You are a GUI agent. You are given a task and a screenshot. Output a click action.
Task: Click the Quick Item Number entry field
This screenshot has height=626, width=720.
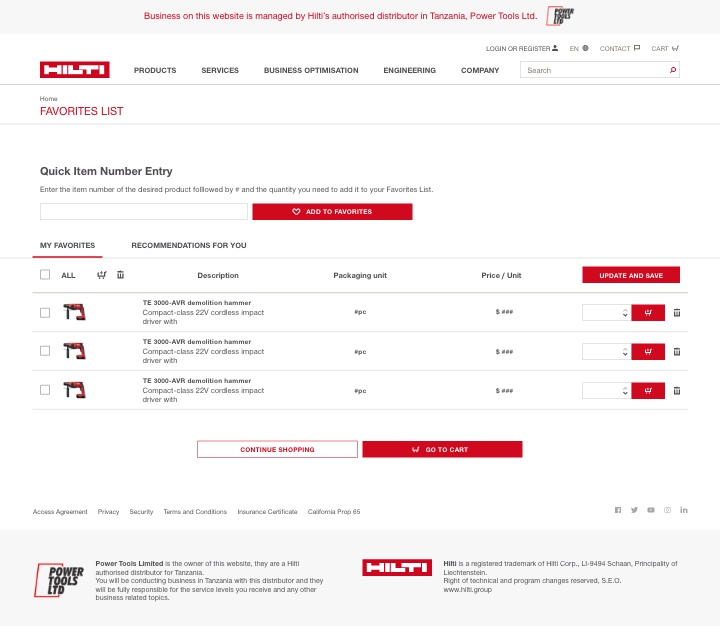[144, 212]
